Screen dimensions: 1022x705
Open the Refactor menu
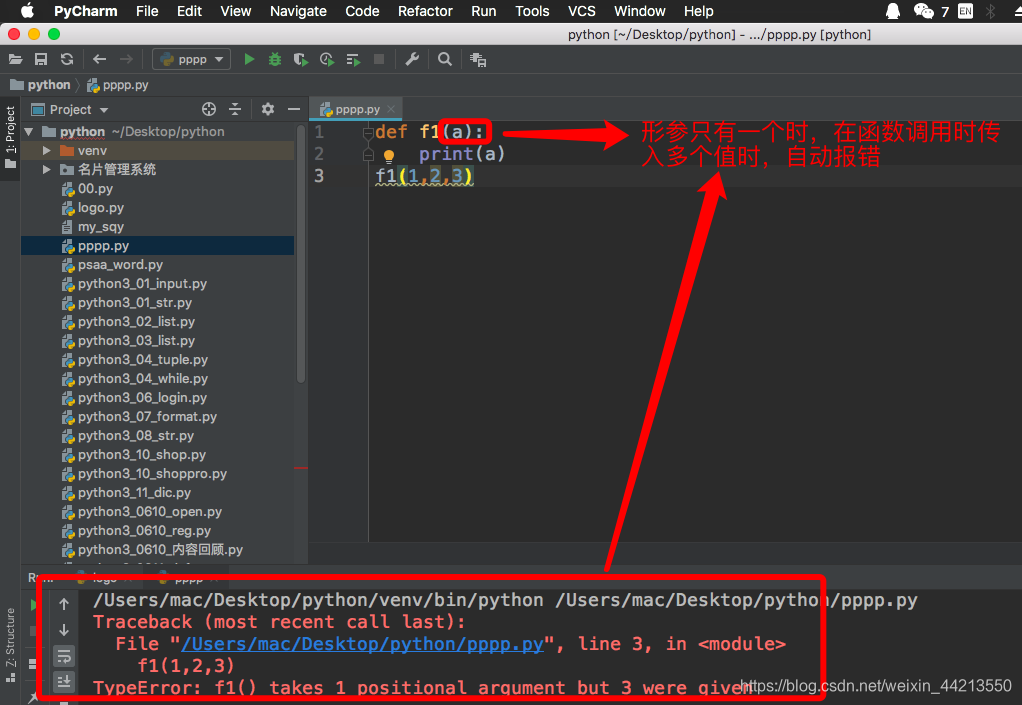click(x=425, y=11)
